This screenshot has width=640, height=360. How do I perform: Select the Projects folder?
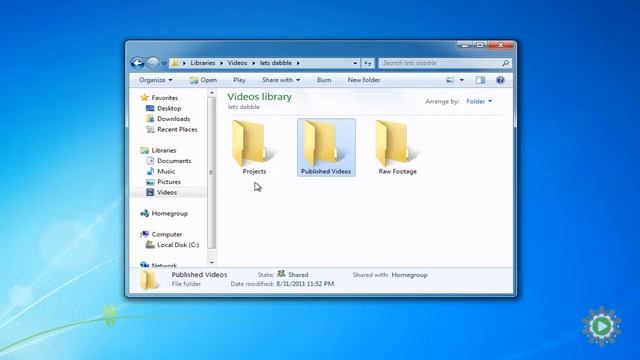pyautogui.click(x=254, y=147)
